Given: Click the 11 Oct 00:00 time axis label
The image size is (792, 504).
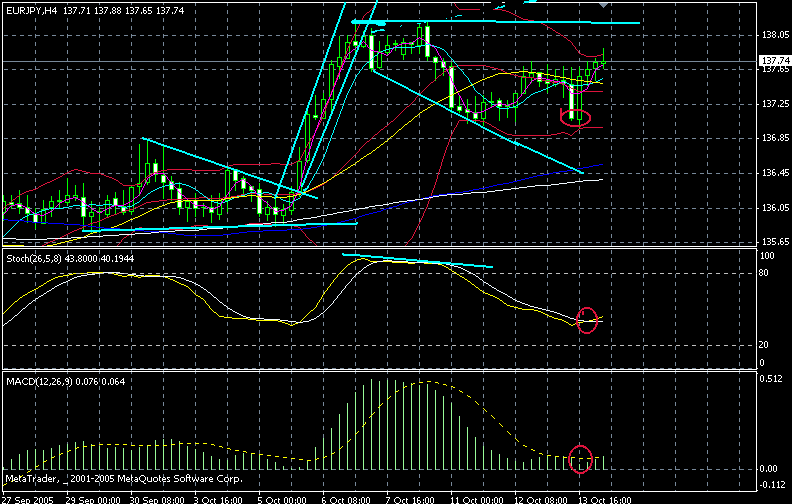Looking at the screenshot, I should coord(475,500).
